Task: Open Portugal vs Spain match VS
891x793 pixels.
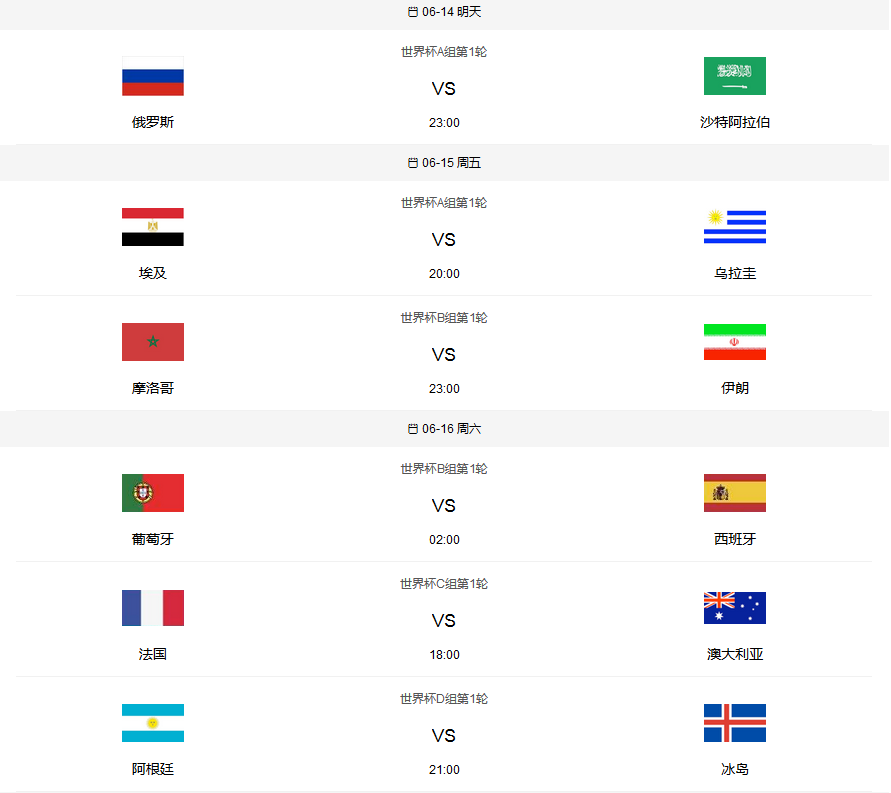Action: click(444, 506)
